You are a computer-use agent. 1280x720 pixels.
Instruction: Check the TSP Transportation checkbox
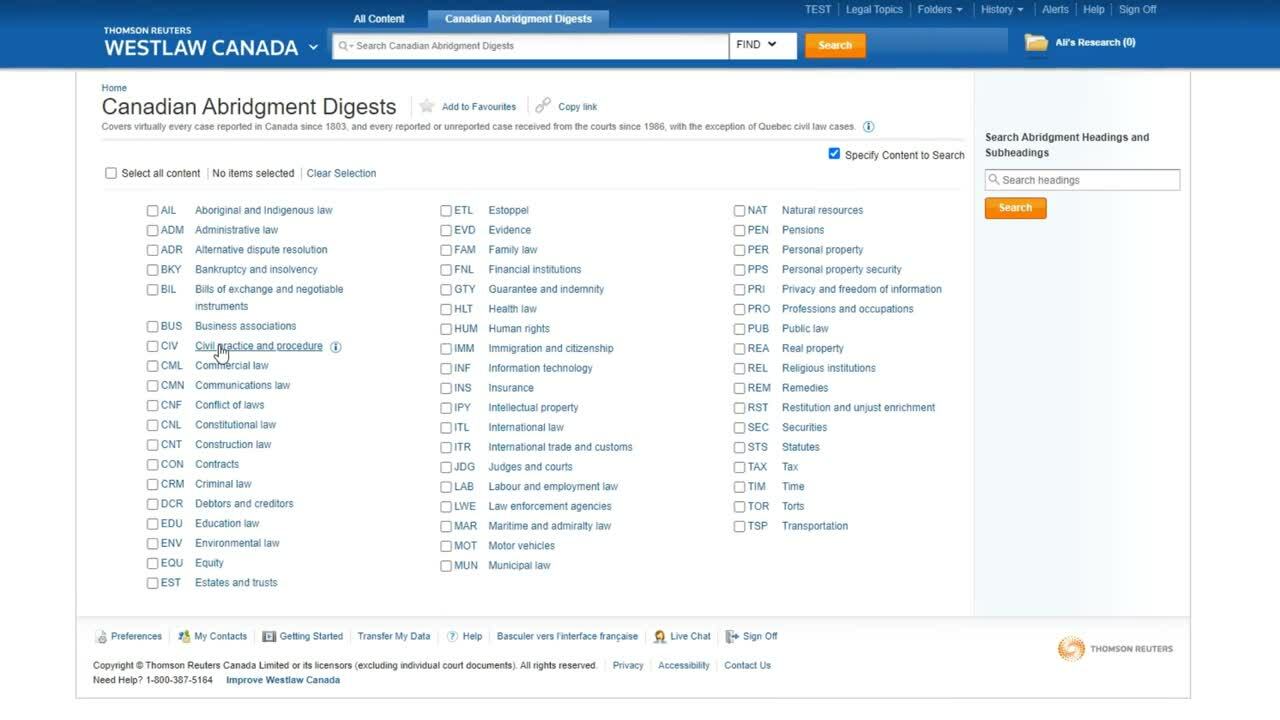coord(739,526)
